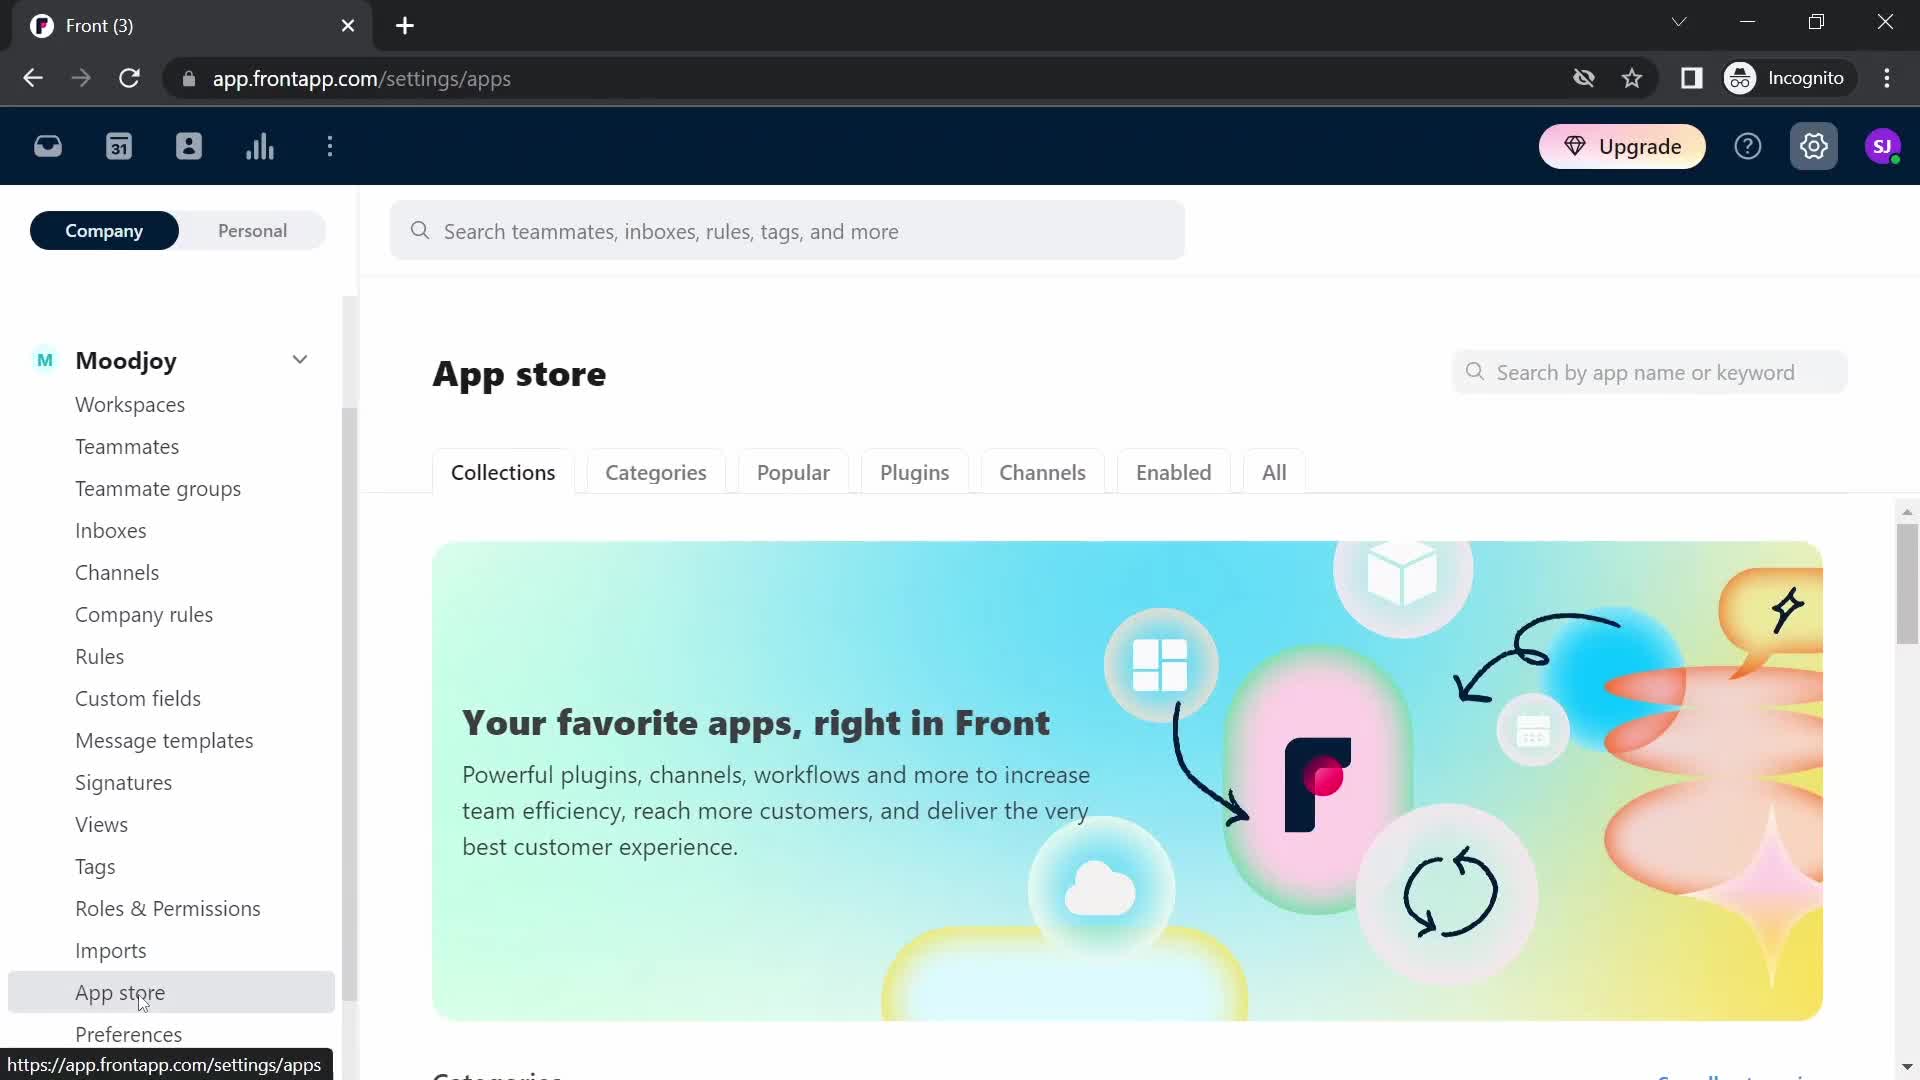This screenshot has height=1080, width=1920.
Task: Select the contacts icon
Action: 189,146
